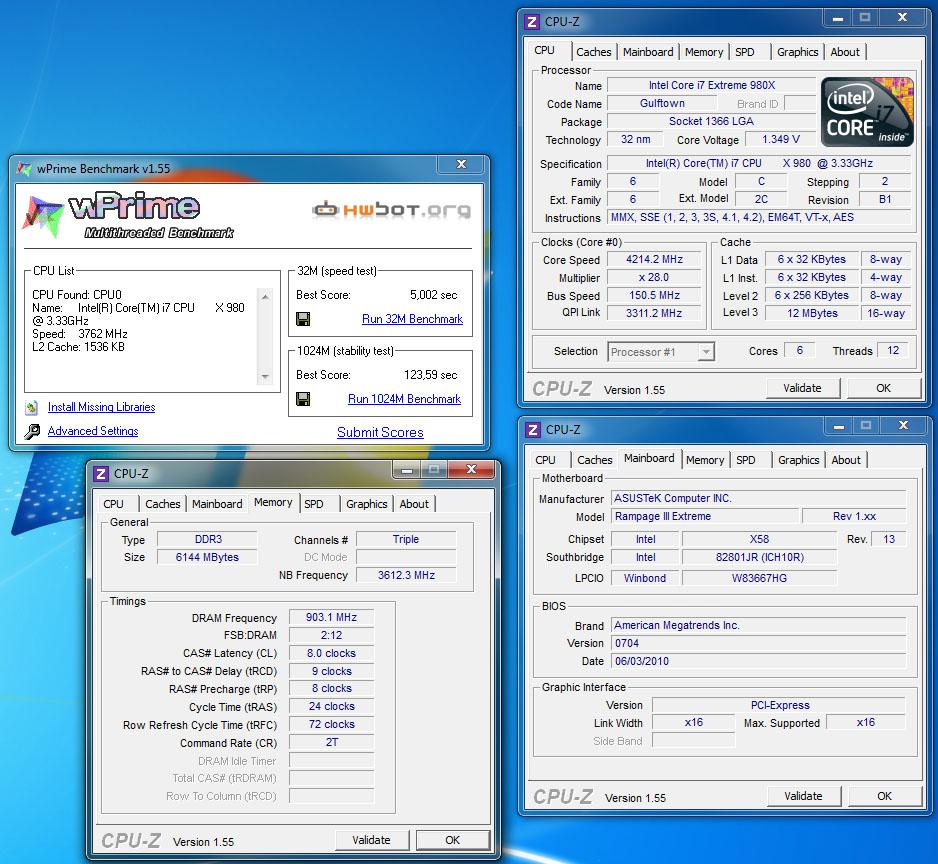Click the Core Speed 4214.2 MHz value
Viewport: 938px width, 864px height.
[654, 259]
